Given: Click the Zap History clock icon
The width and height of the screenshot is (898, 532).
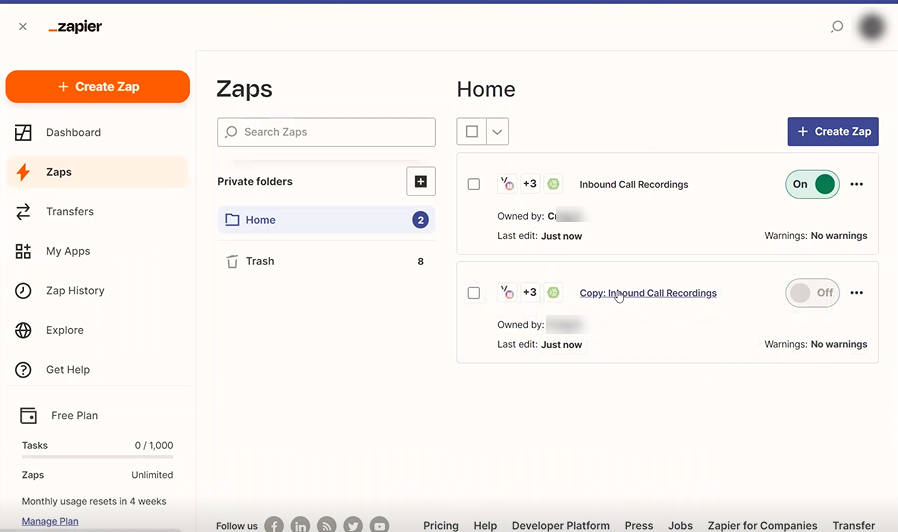Looking at the screenshot, I should [x=23, y=290].
